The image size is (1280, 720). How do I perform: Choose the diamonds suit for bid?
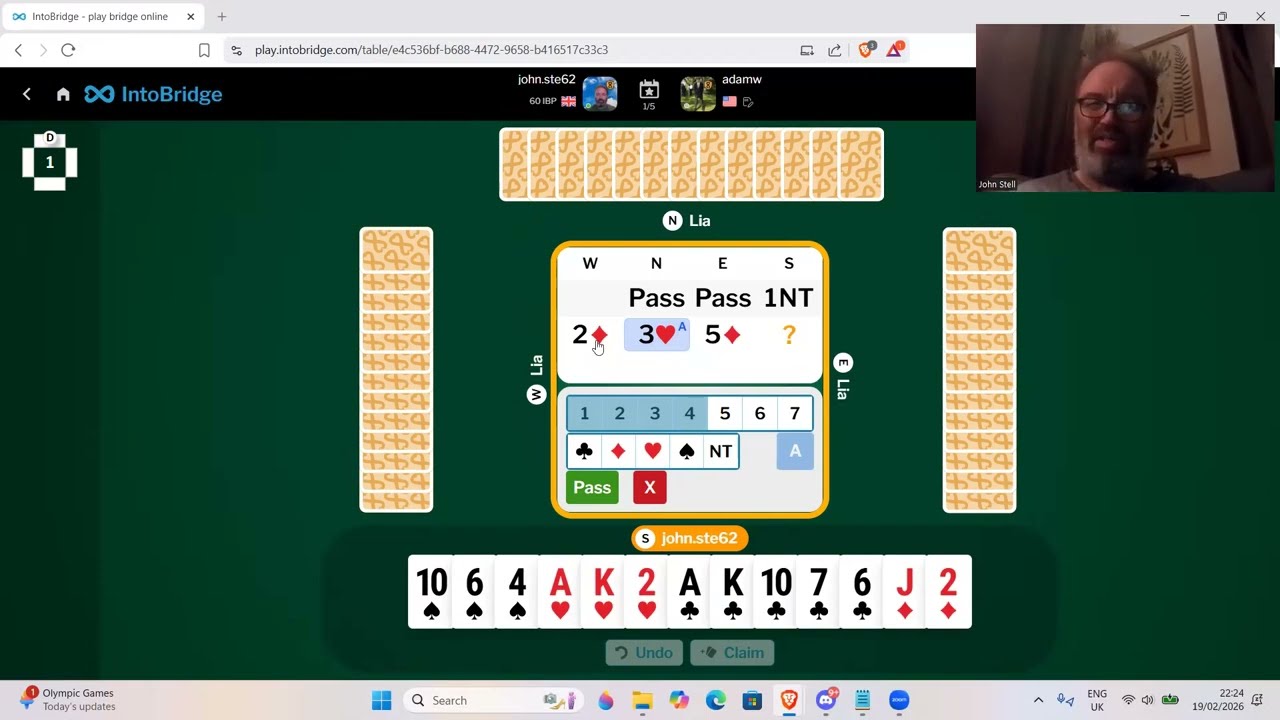[618, 451]
